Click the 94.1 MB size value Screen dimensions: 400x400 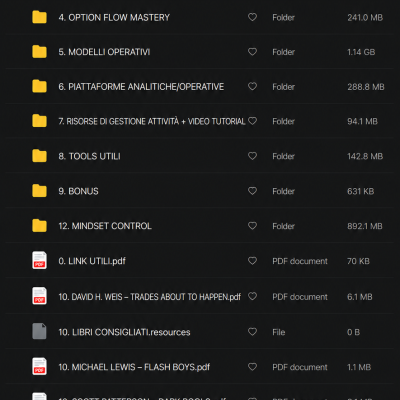pyautogui.click(x=362, y=121)
